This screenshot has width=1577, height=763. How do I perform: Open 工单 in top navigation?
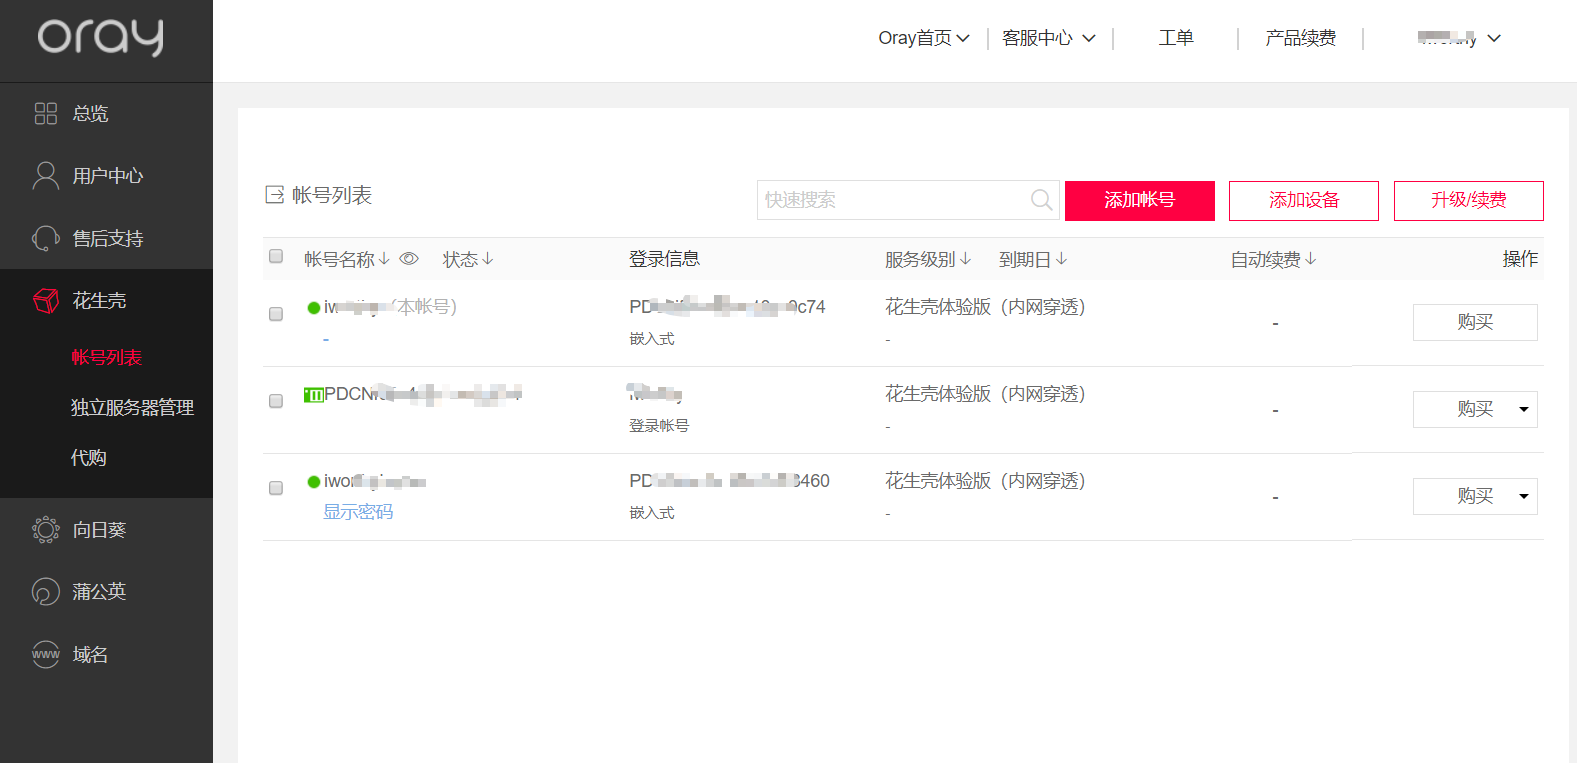[1176, 38]
